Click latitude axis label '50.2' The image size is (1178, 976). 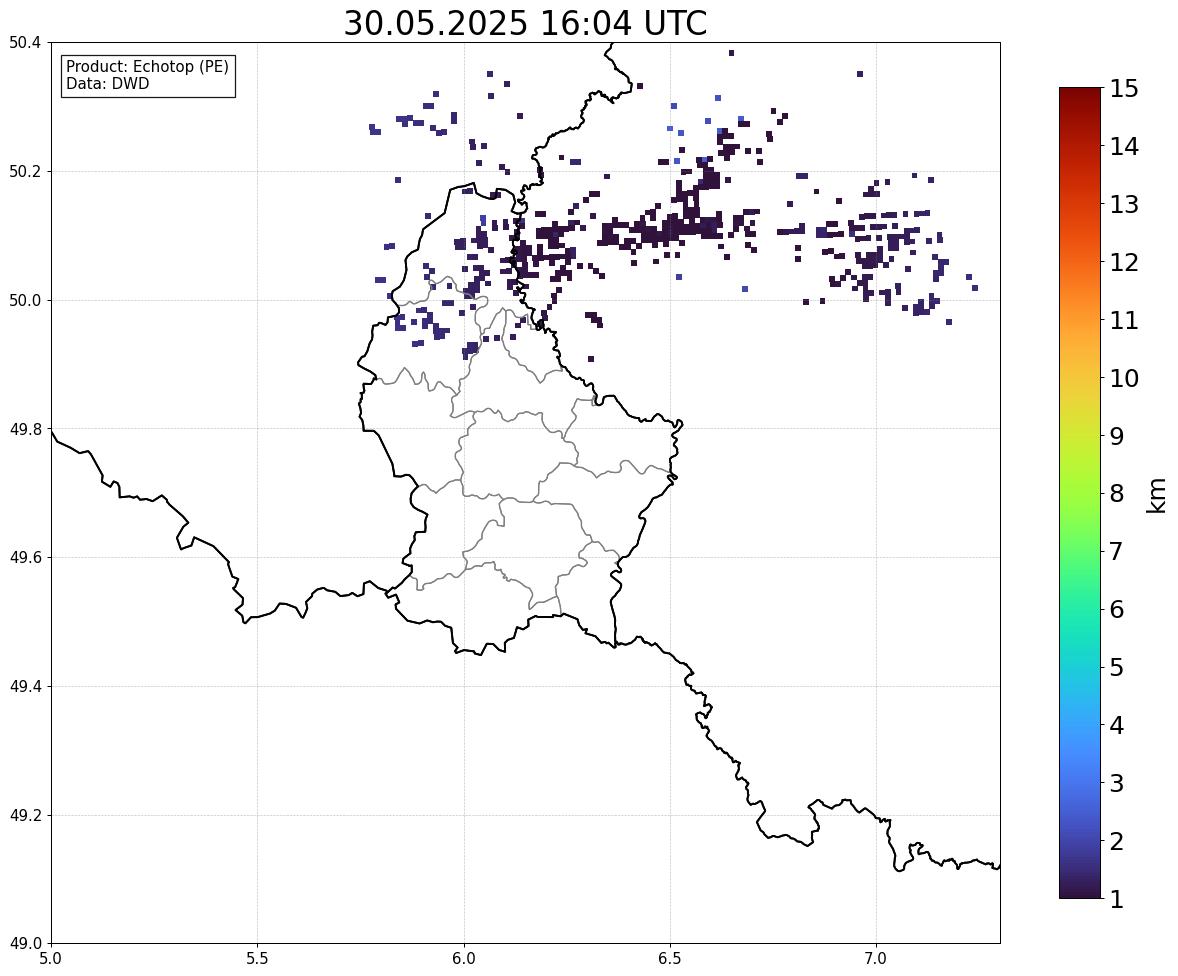(x=24, y=171)
